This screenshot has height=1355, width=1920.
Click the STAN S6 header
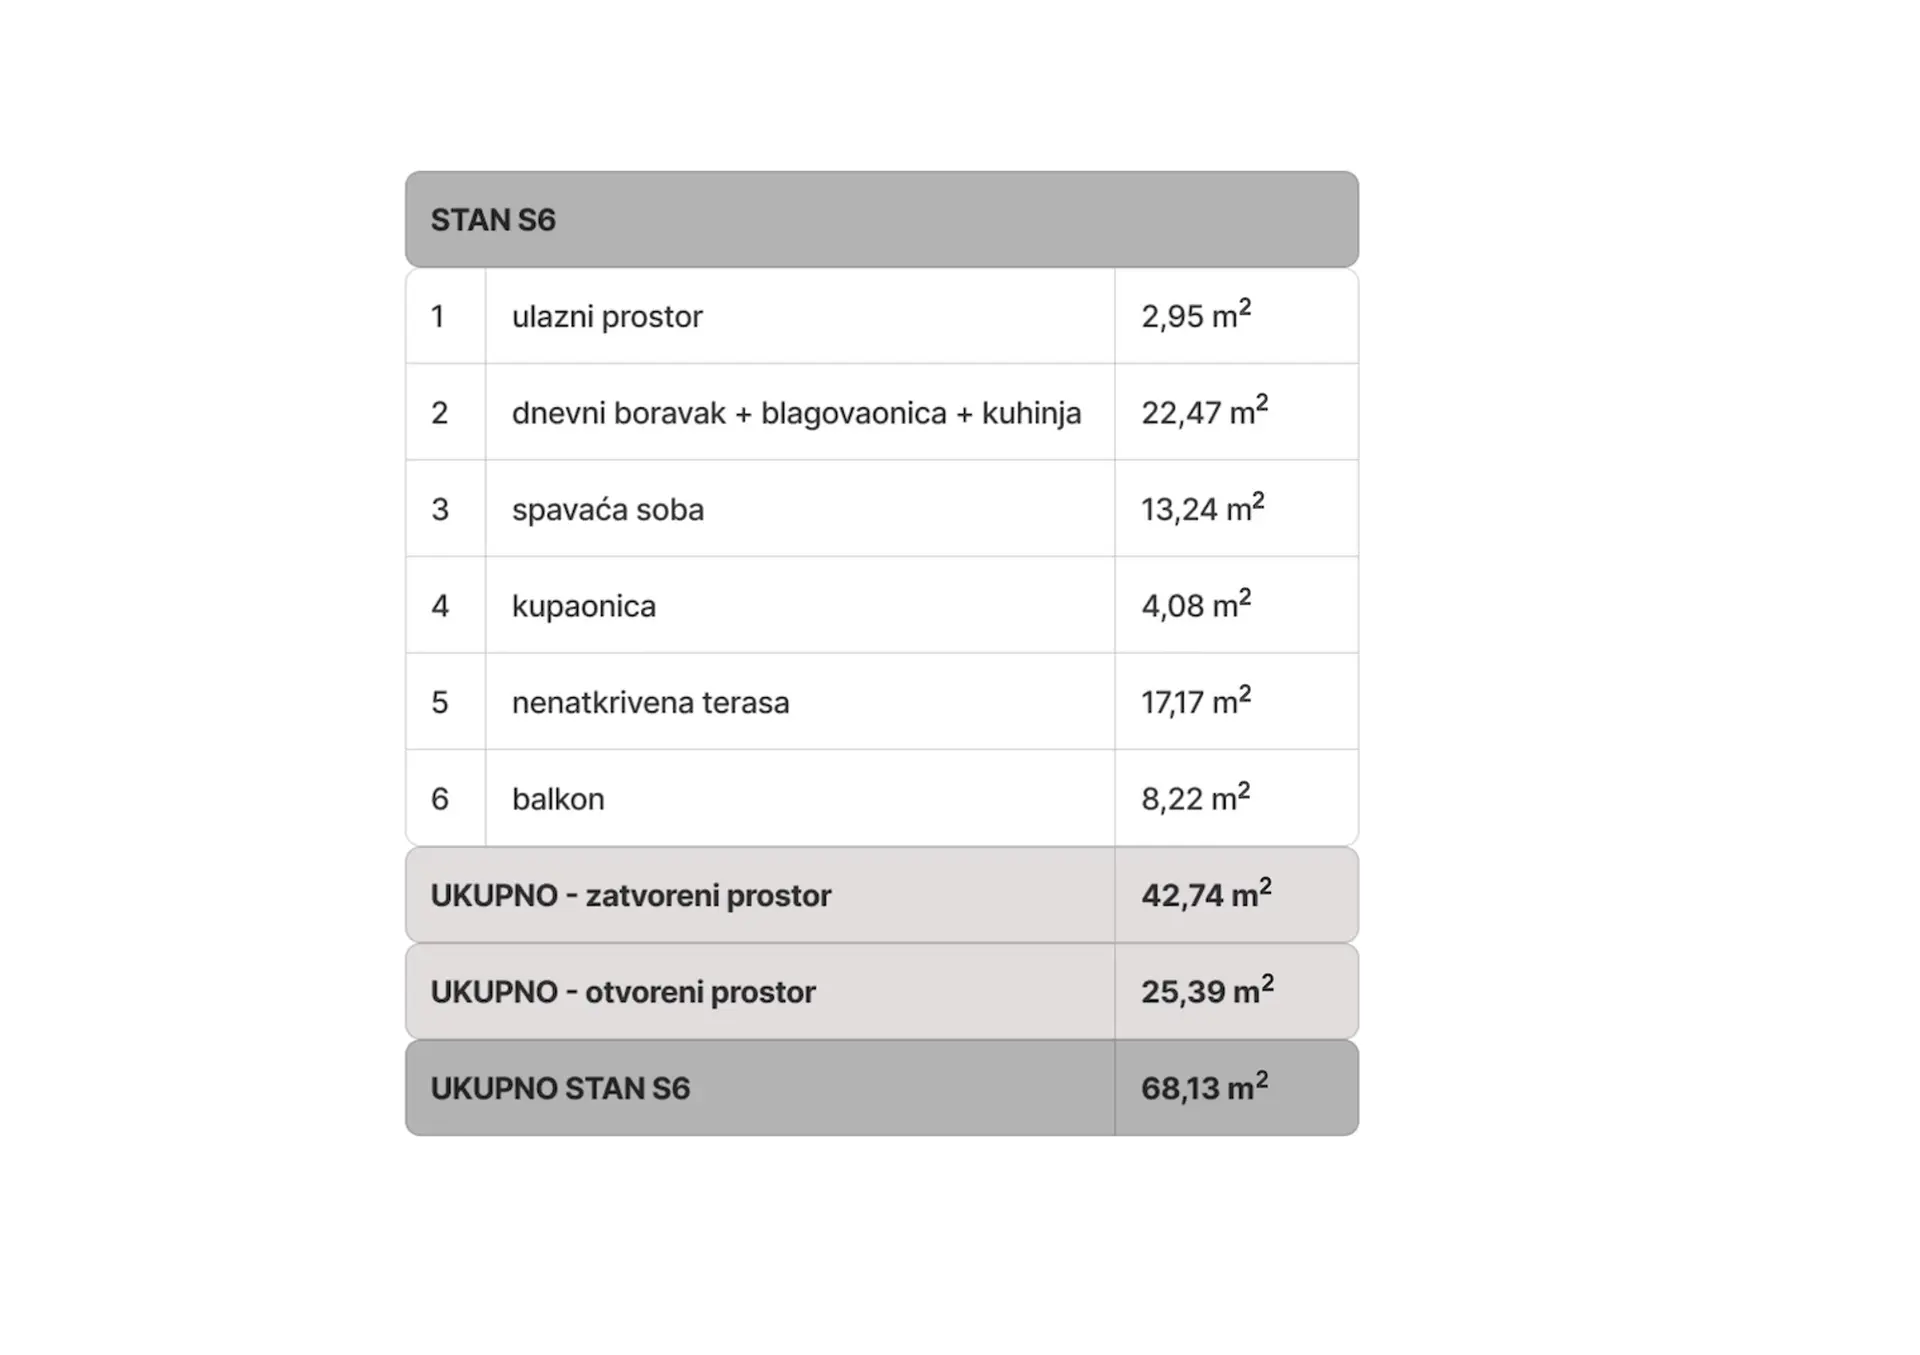tap(881, 219)
